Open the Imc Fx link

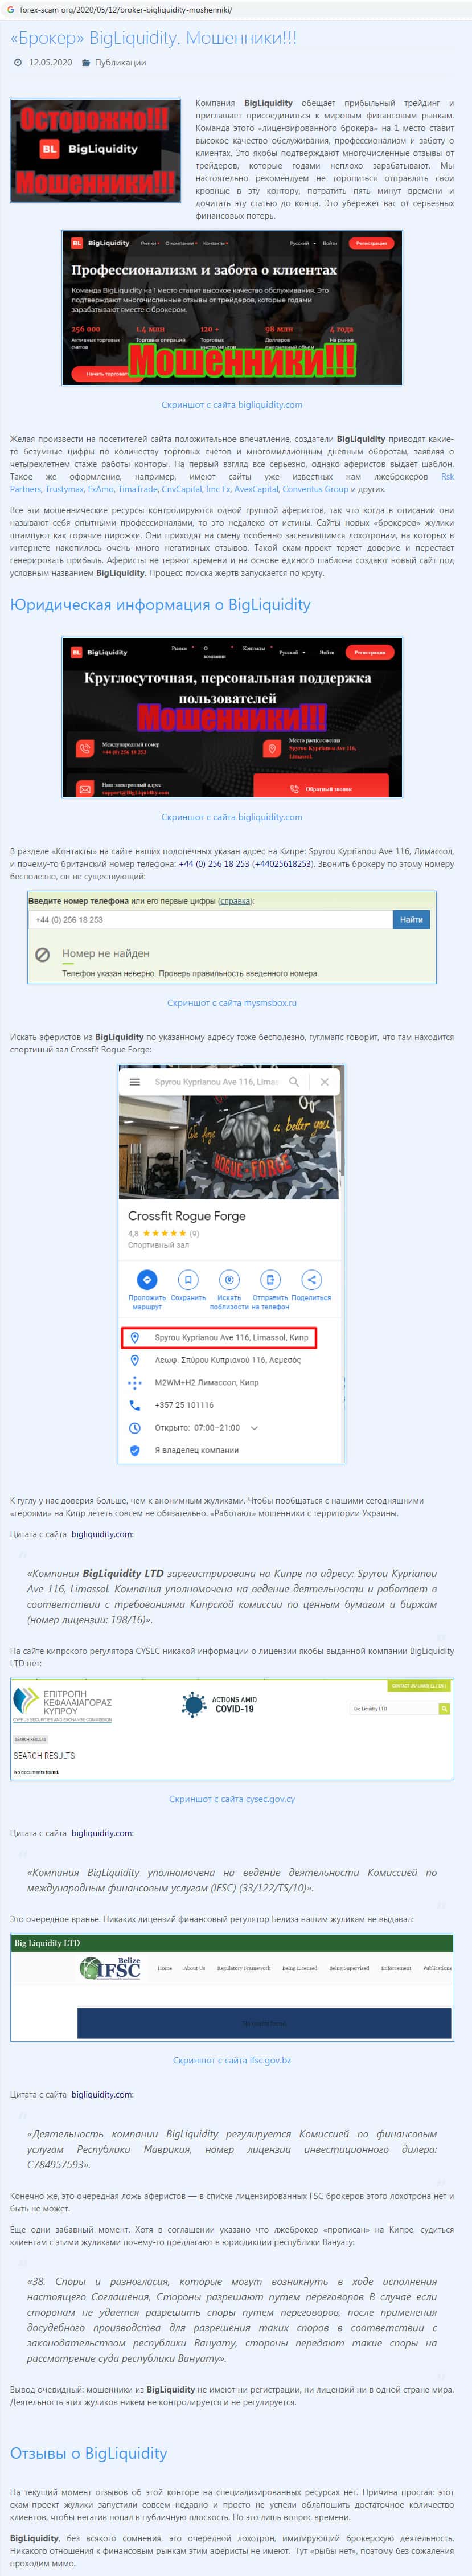[x=218, y=489]
